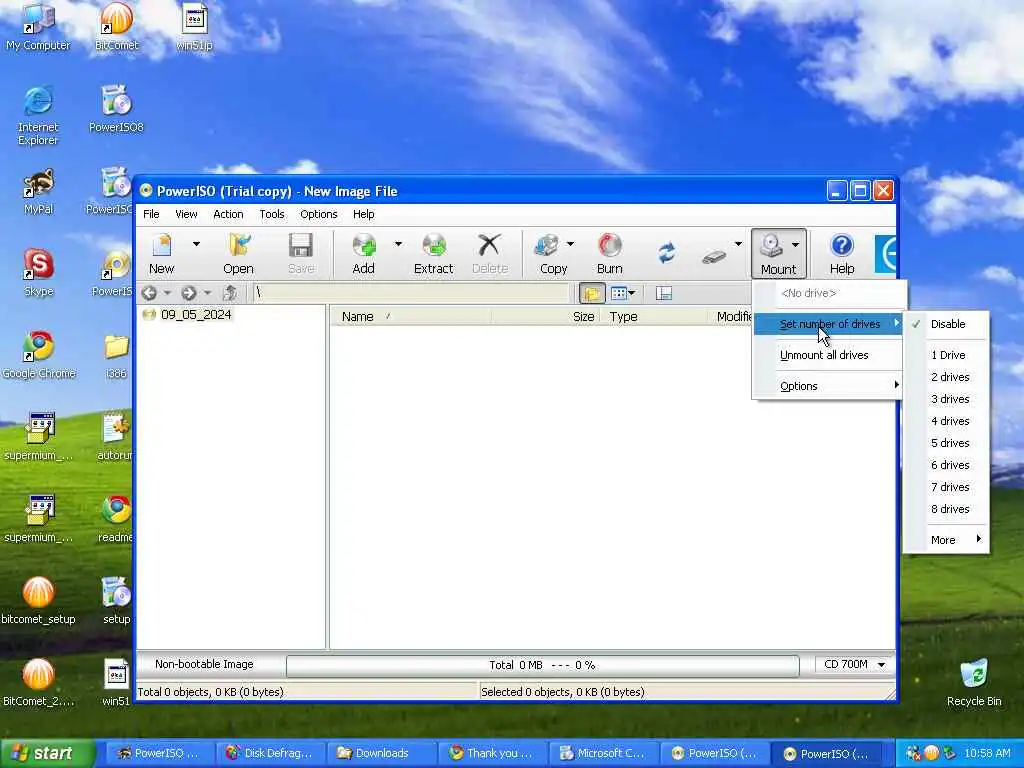
Task: Select 1 Drive in the submenu
Action: (946, 355)
